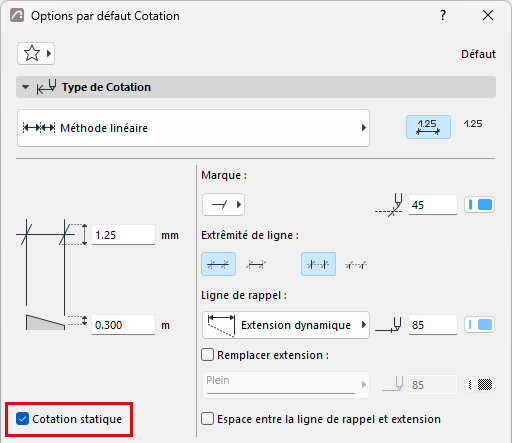Open marker pen color swatch beside 45
This screenshot has width=512, height=443.
pyautogui.click(x=479, y=205)
